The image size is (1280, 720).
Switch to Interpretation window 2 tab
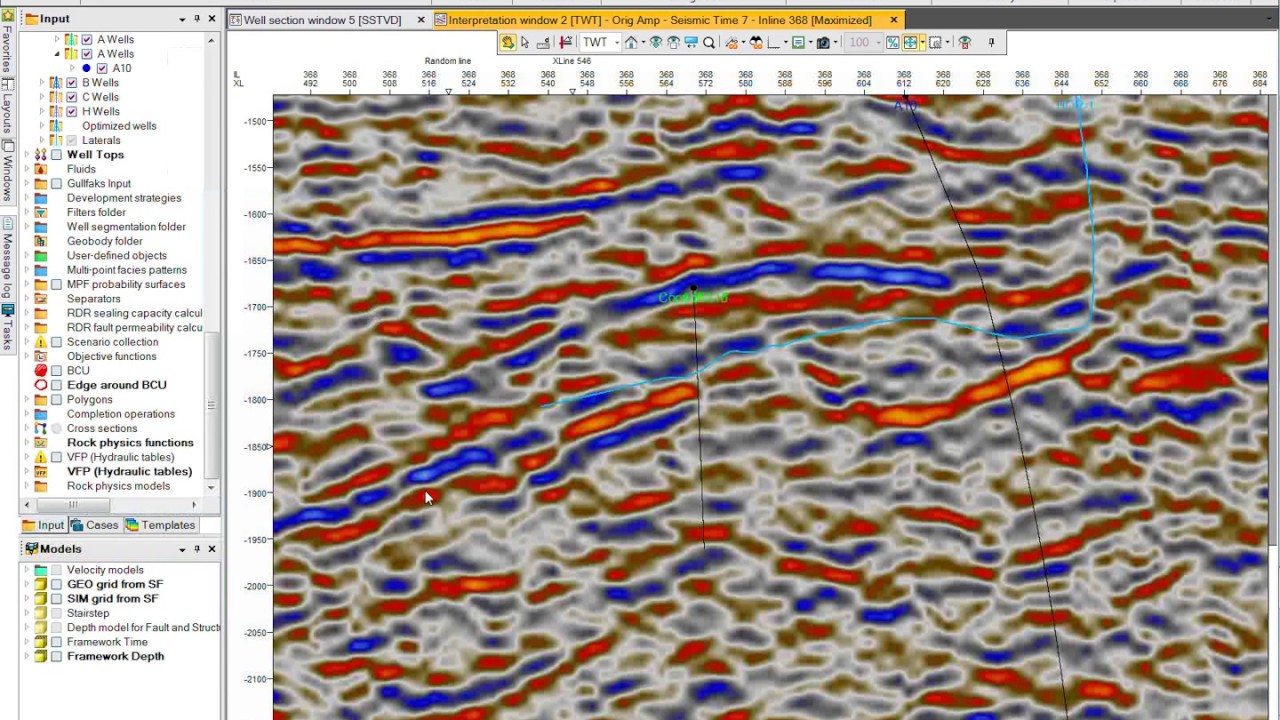[660, 20]
